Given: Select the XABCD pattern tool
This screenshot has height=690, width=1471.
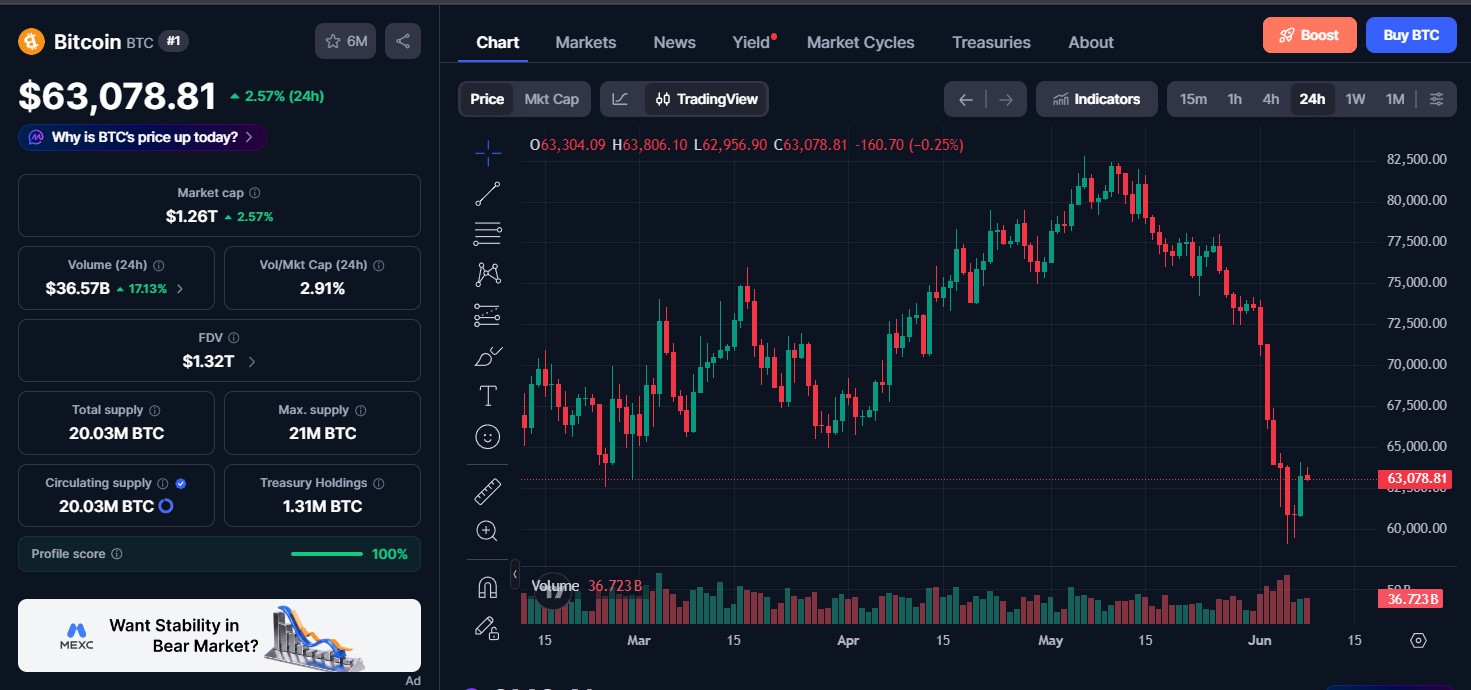Looking at the screenshot, I should [x=488, y=274].
